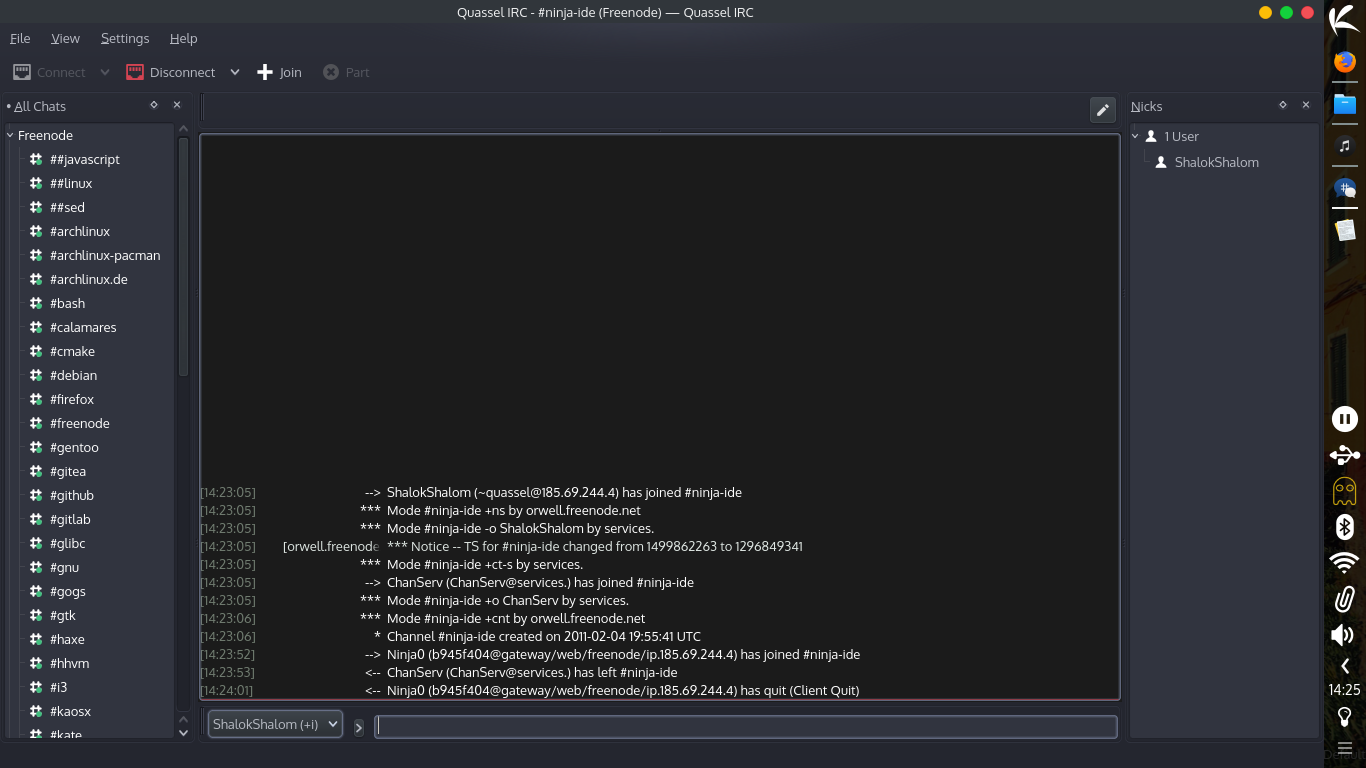Focus the message input field

click(746, 727)
